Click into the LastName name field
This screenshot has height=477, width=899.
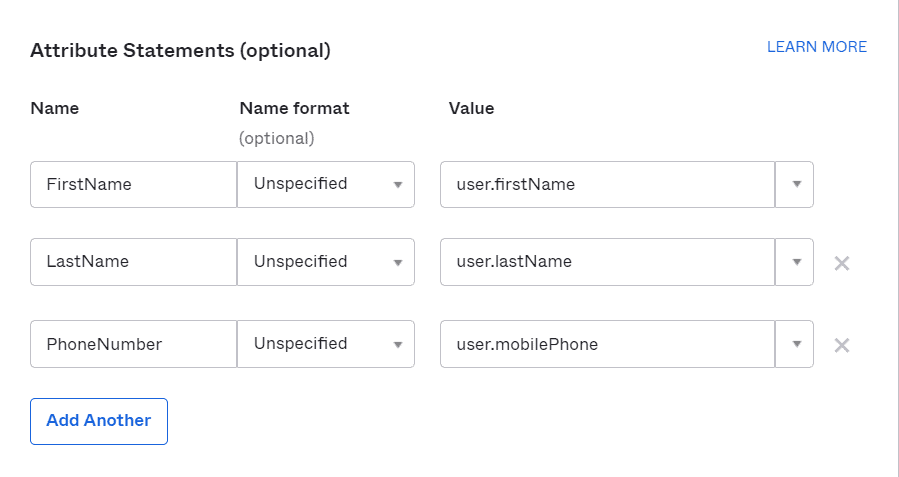click(133, 262)
